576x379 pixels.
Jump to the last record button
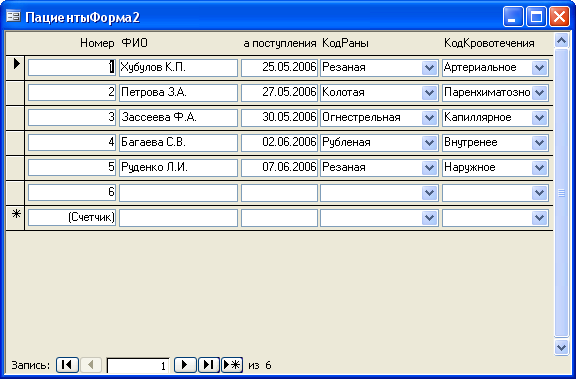209,365
